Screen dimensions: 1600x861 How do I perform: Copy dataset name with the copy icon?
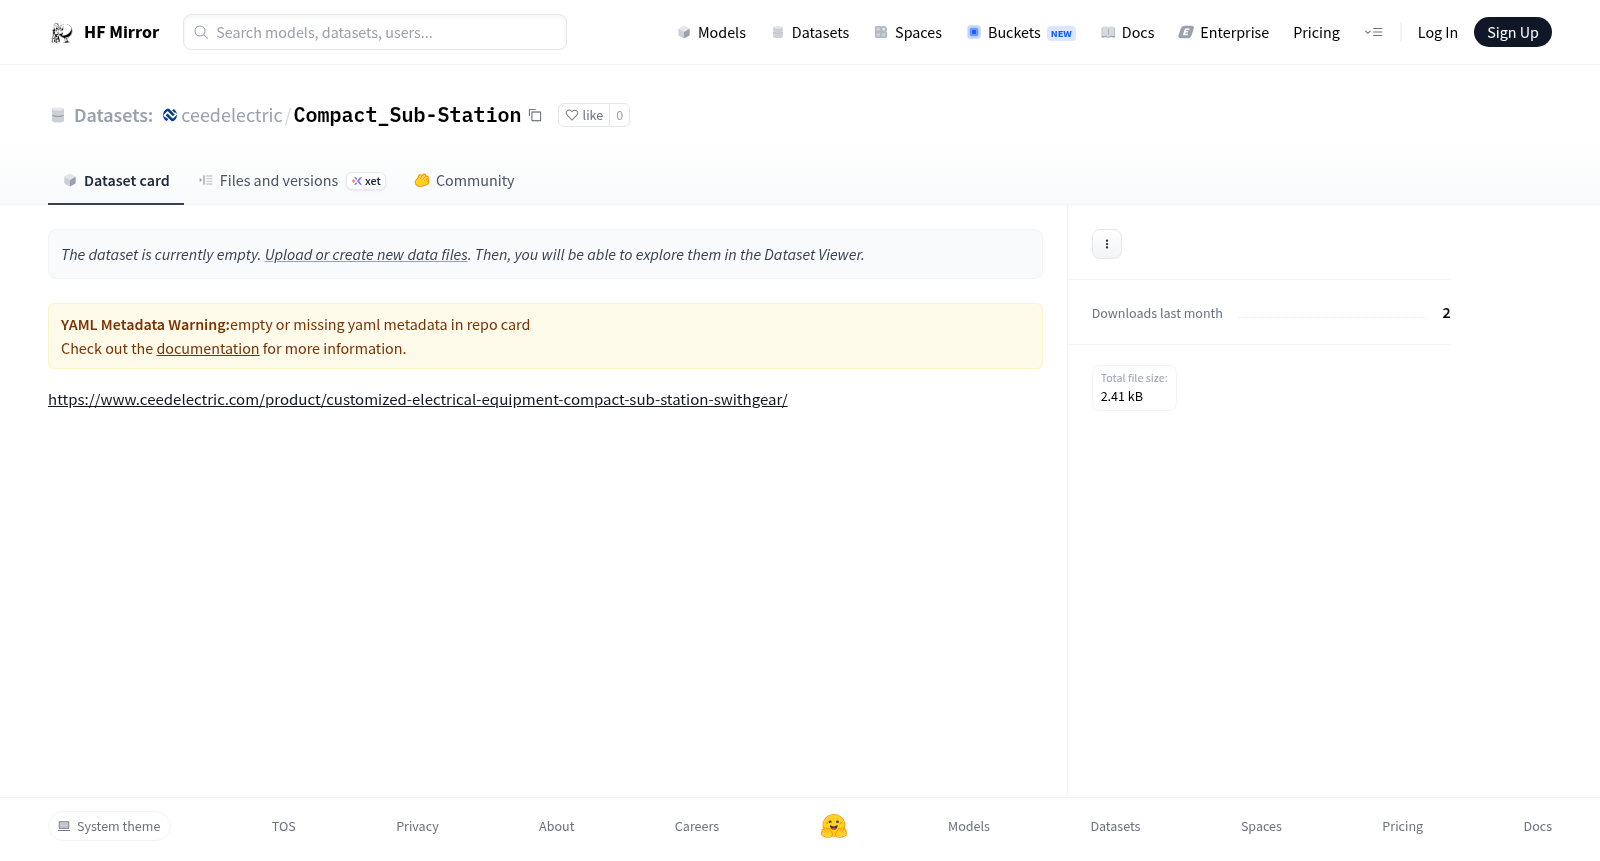pyautogui.click(x=535, y=116)
